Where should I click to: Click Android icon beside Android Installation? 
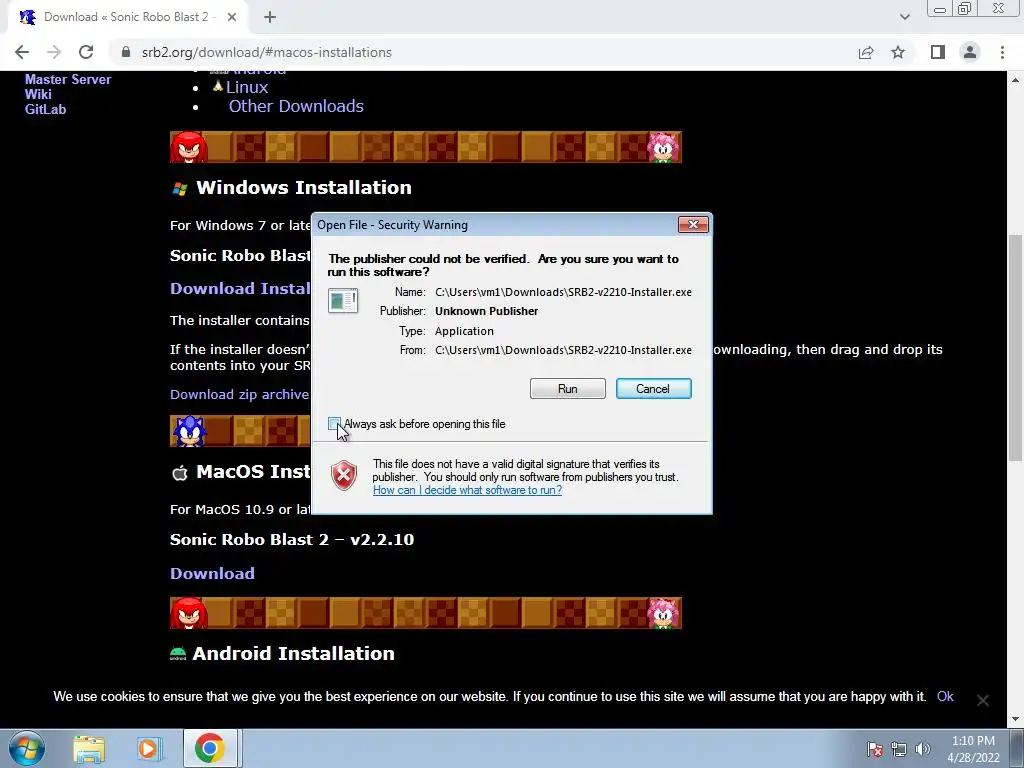(178, 654)
